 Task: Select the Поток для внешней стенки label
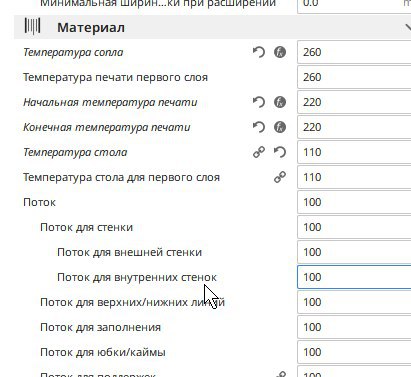tap(129, 252)
